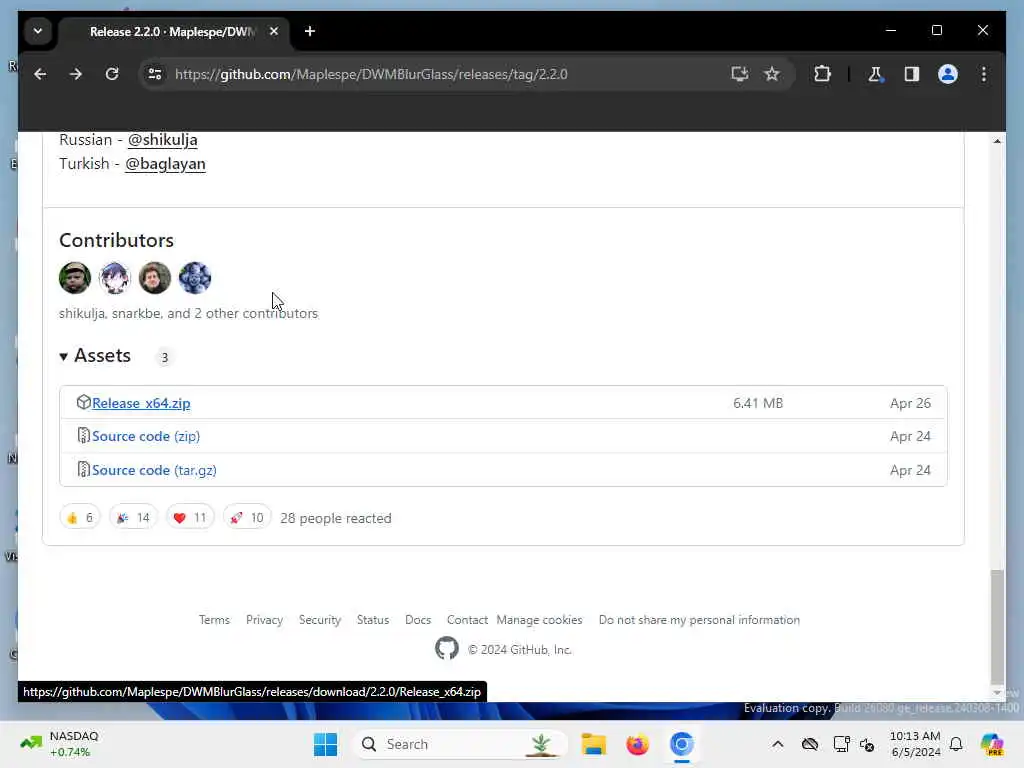1024x768 pixels.
Task: Open @baglayan profile link
Action: click(165, 164)
